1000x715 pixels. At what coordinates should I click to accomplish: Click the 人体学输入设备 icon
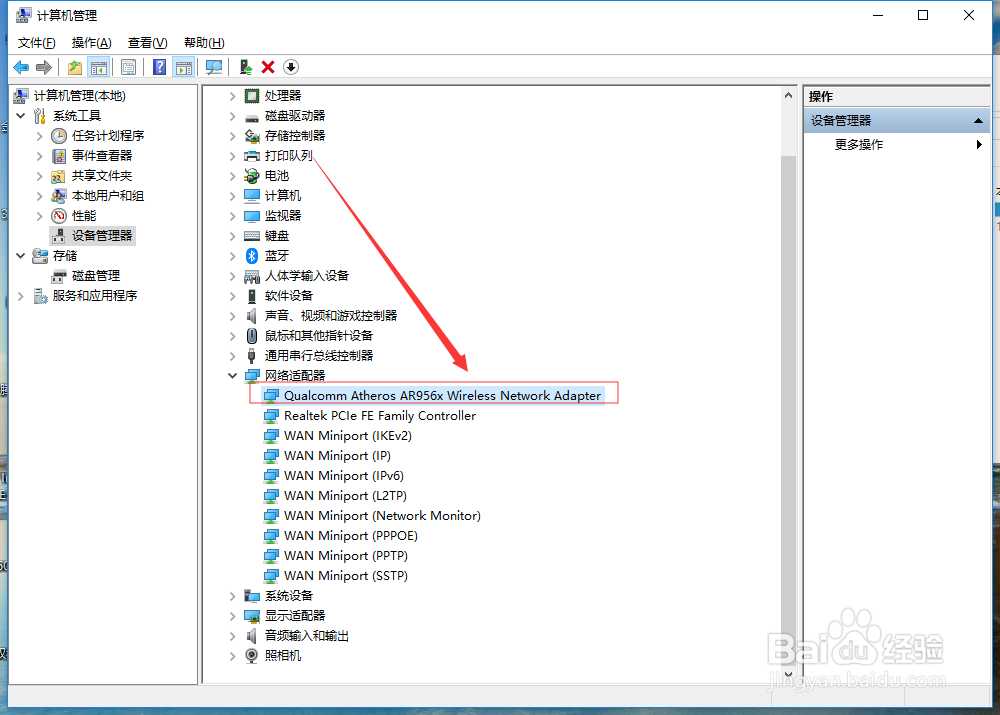[x=252, y=276]
